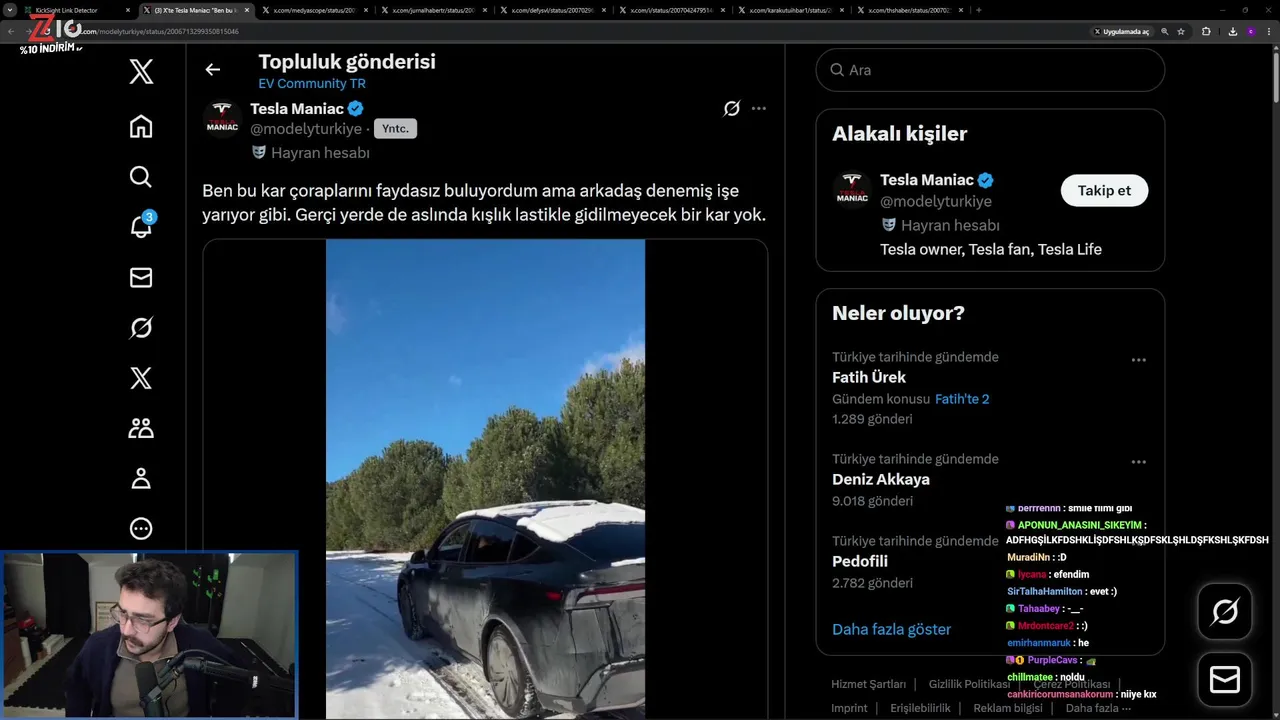Open the More circle menu in sidebar
The height and width of the screenshot is (720, 1280).
pyautogui.click(x=141, y=528)
